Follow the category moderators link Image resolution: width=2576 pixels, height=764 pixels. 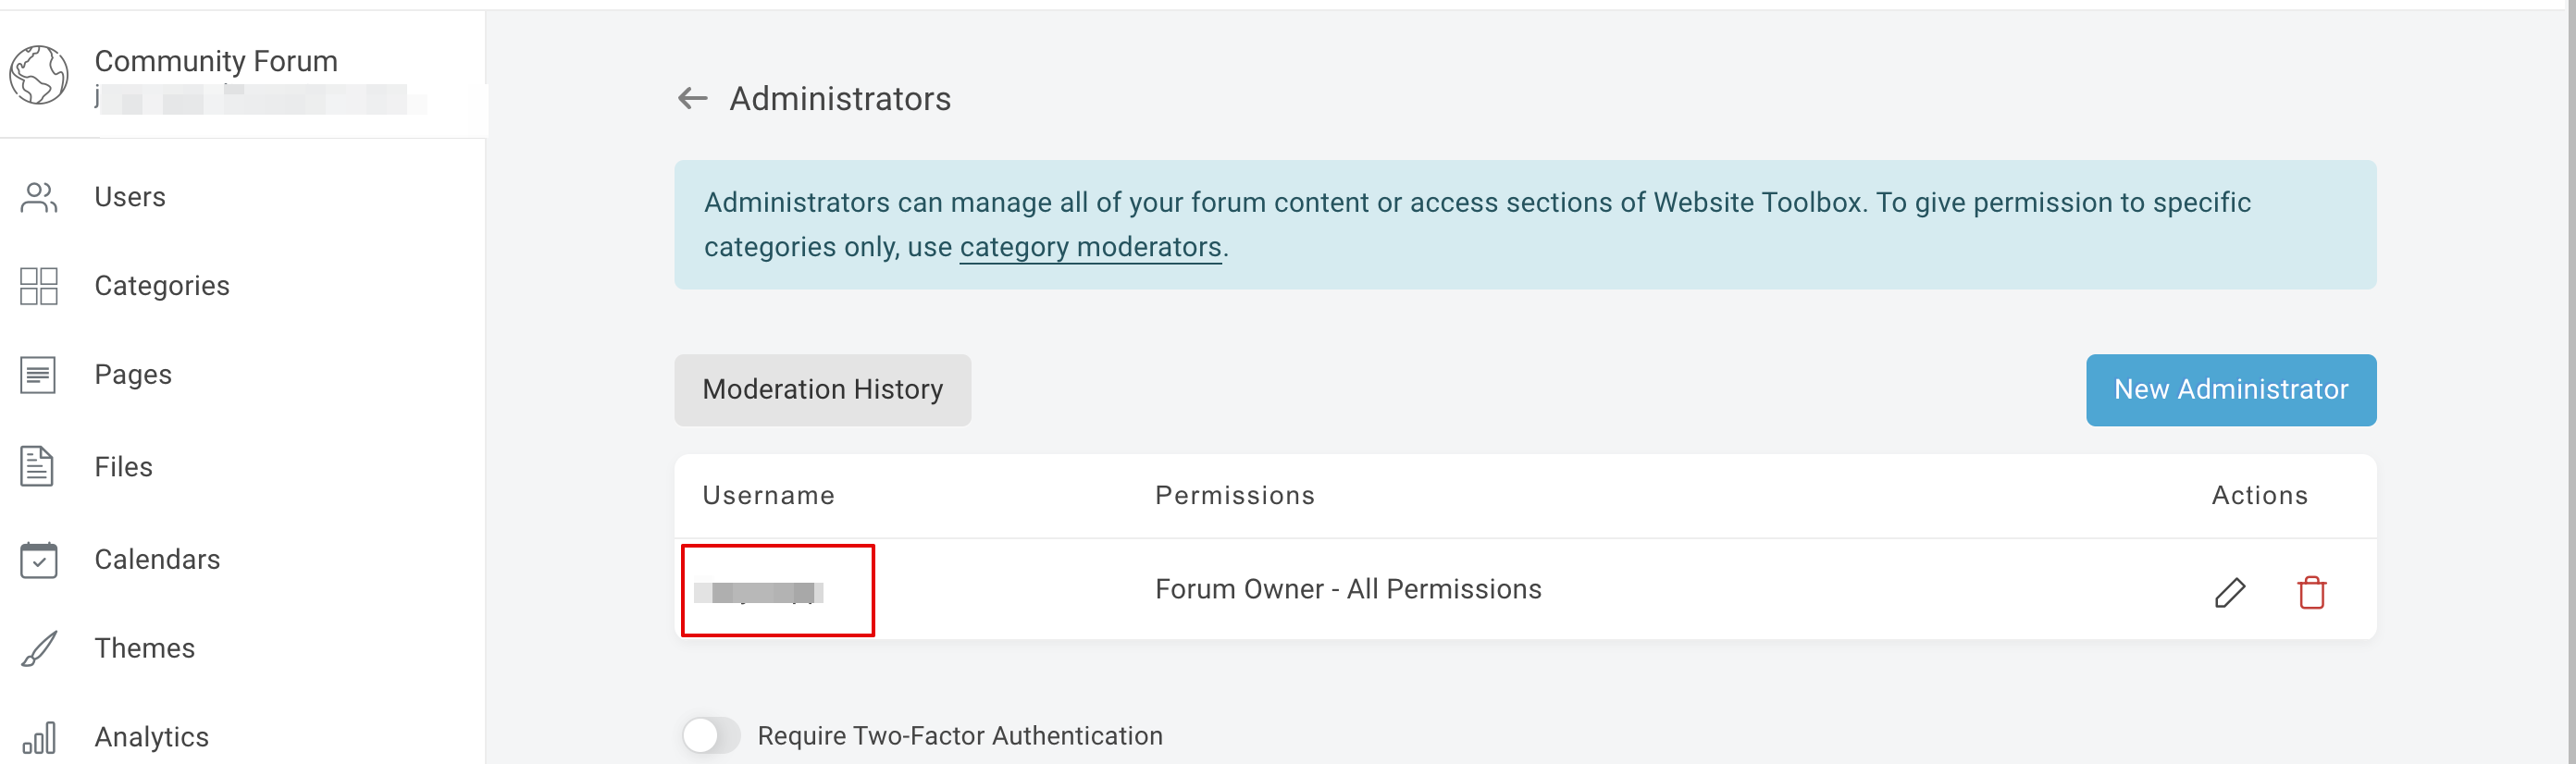[1090, 247]
